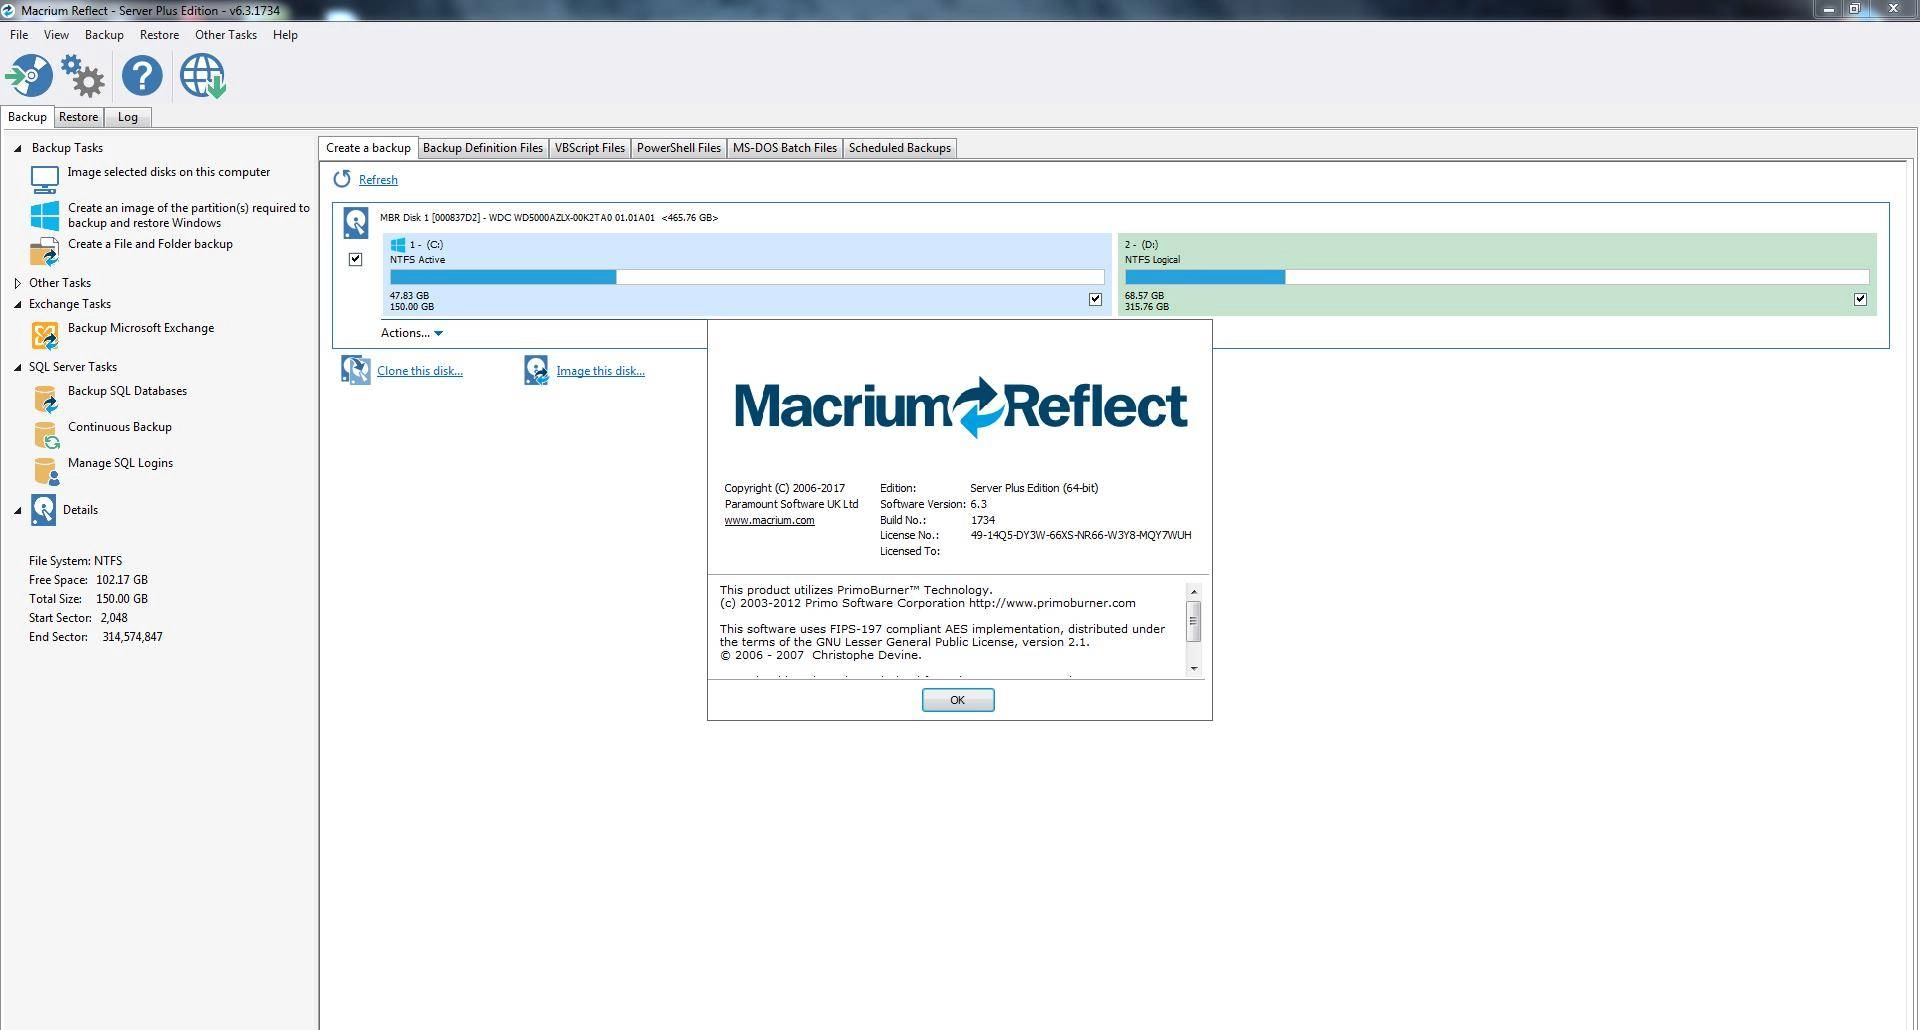Select Create a File and Folder backup
1920x1030 pixels.
150,244
